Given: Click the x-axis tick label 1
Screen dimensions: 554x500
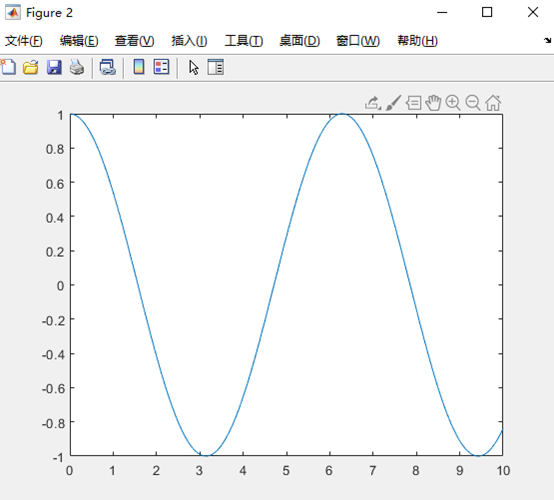Looking at the screenshot, I should tap(112, 471).
